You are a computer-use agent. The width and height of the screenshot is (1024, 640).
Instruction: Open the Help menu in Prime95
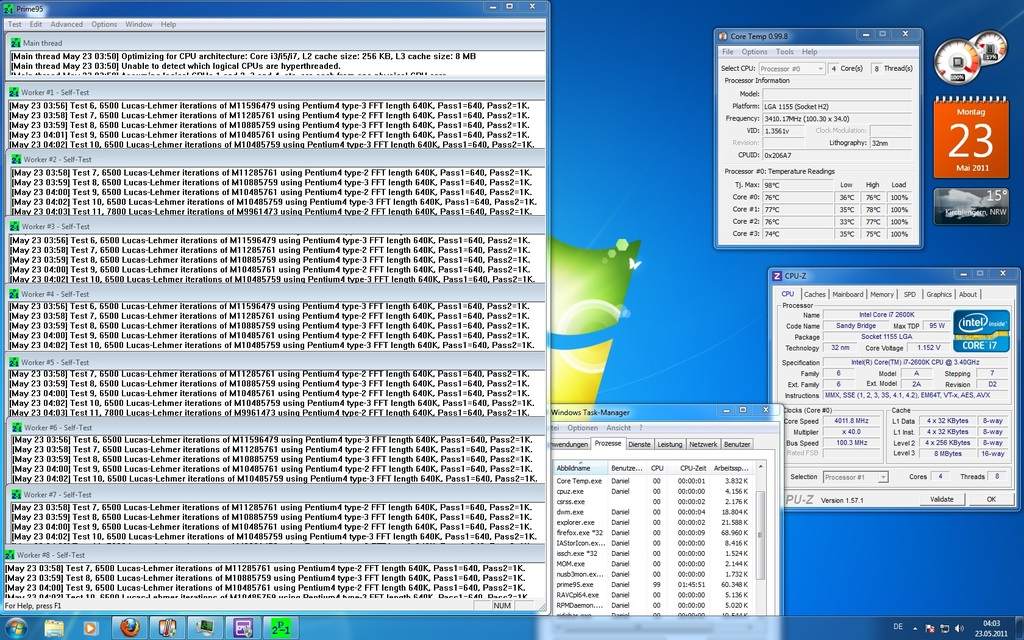168,24
